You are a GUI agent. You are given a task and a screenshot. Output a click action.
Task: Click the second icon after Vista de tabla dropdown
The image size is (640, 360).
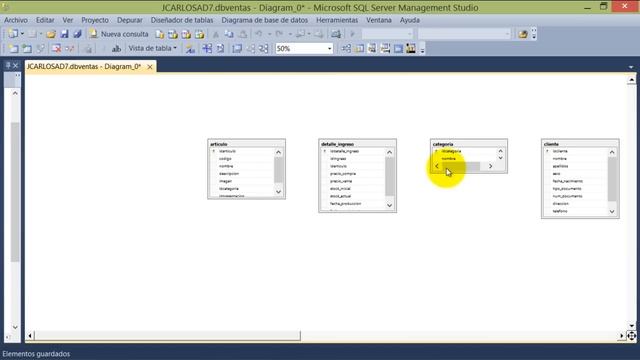point(207,49)
